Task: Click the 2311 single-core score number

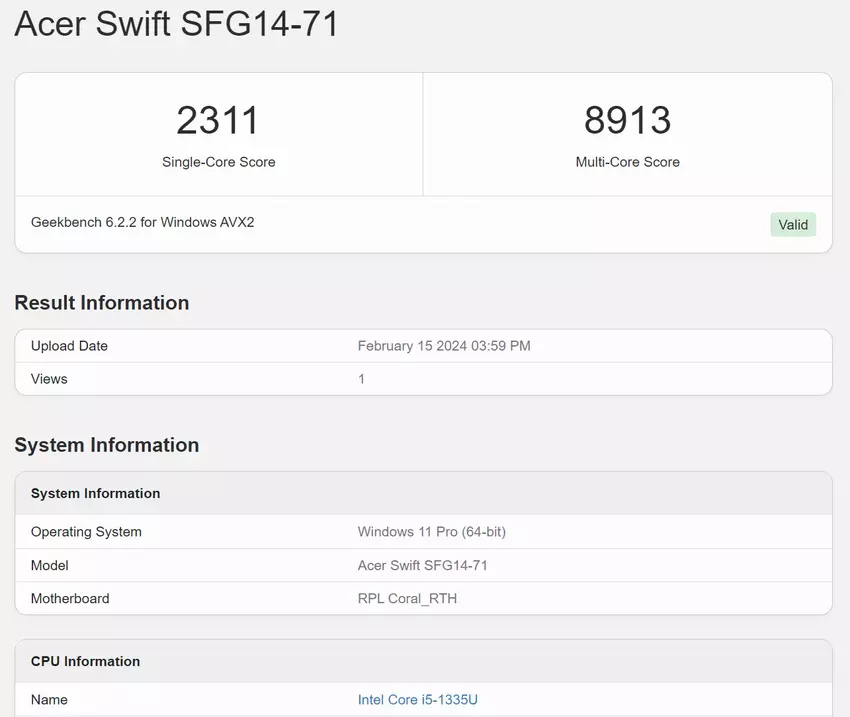Action: point(218,121)
